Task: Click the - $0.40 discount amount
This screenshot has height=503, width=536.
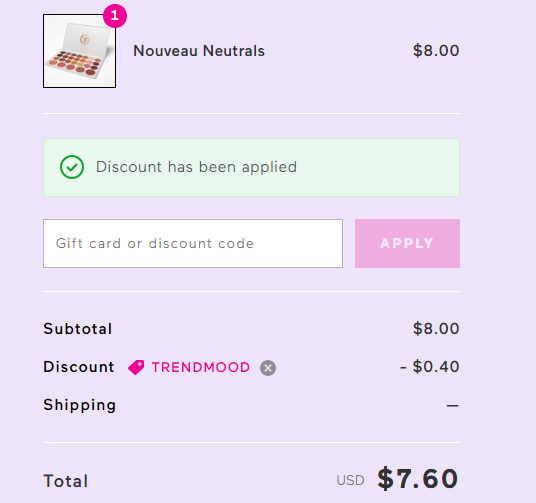Action: click(429, 367)
